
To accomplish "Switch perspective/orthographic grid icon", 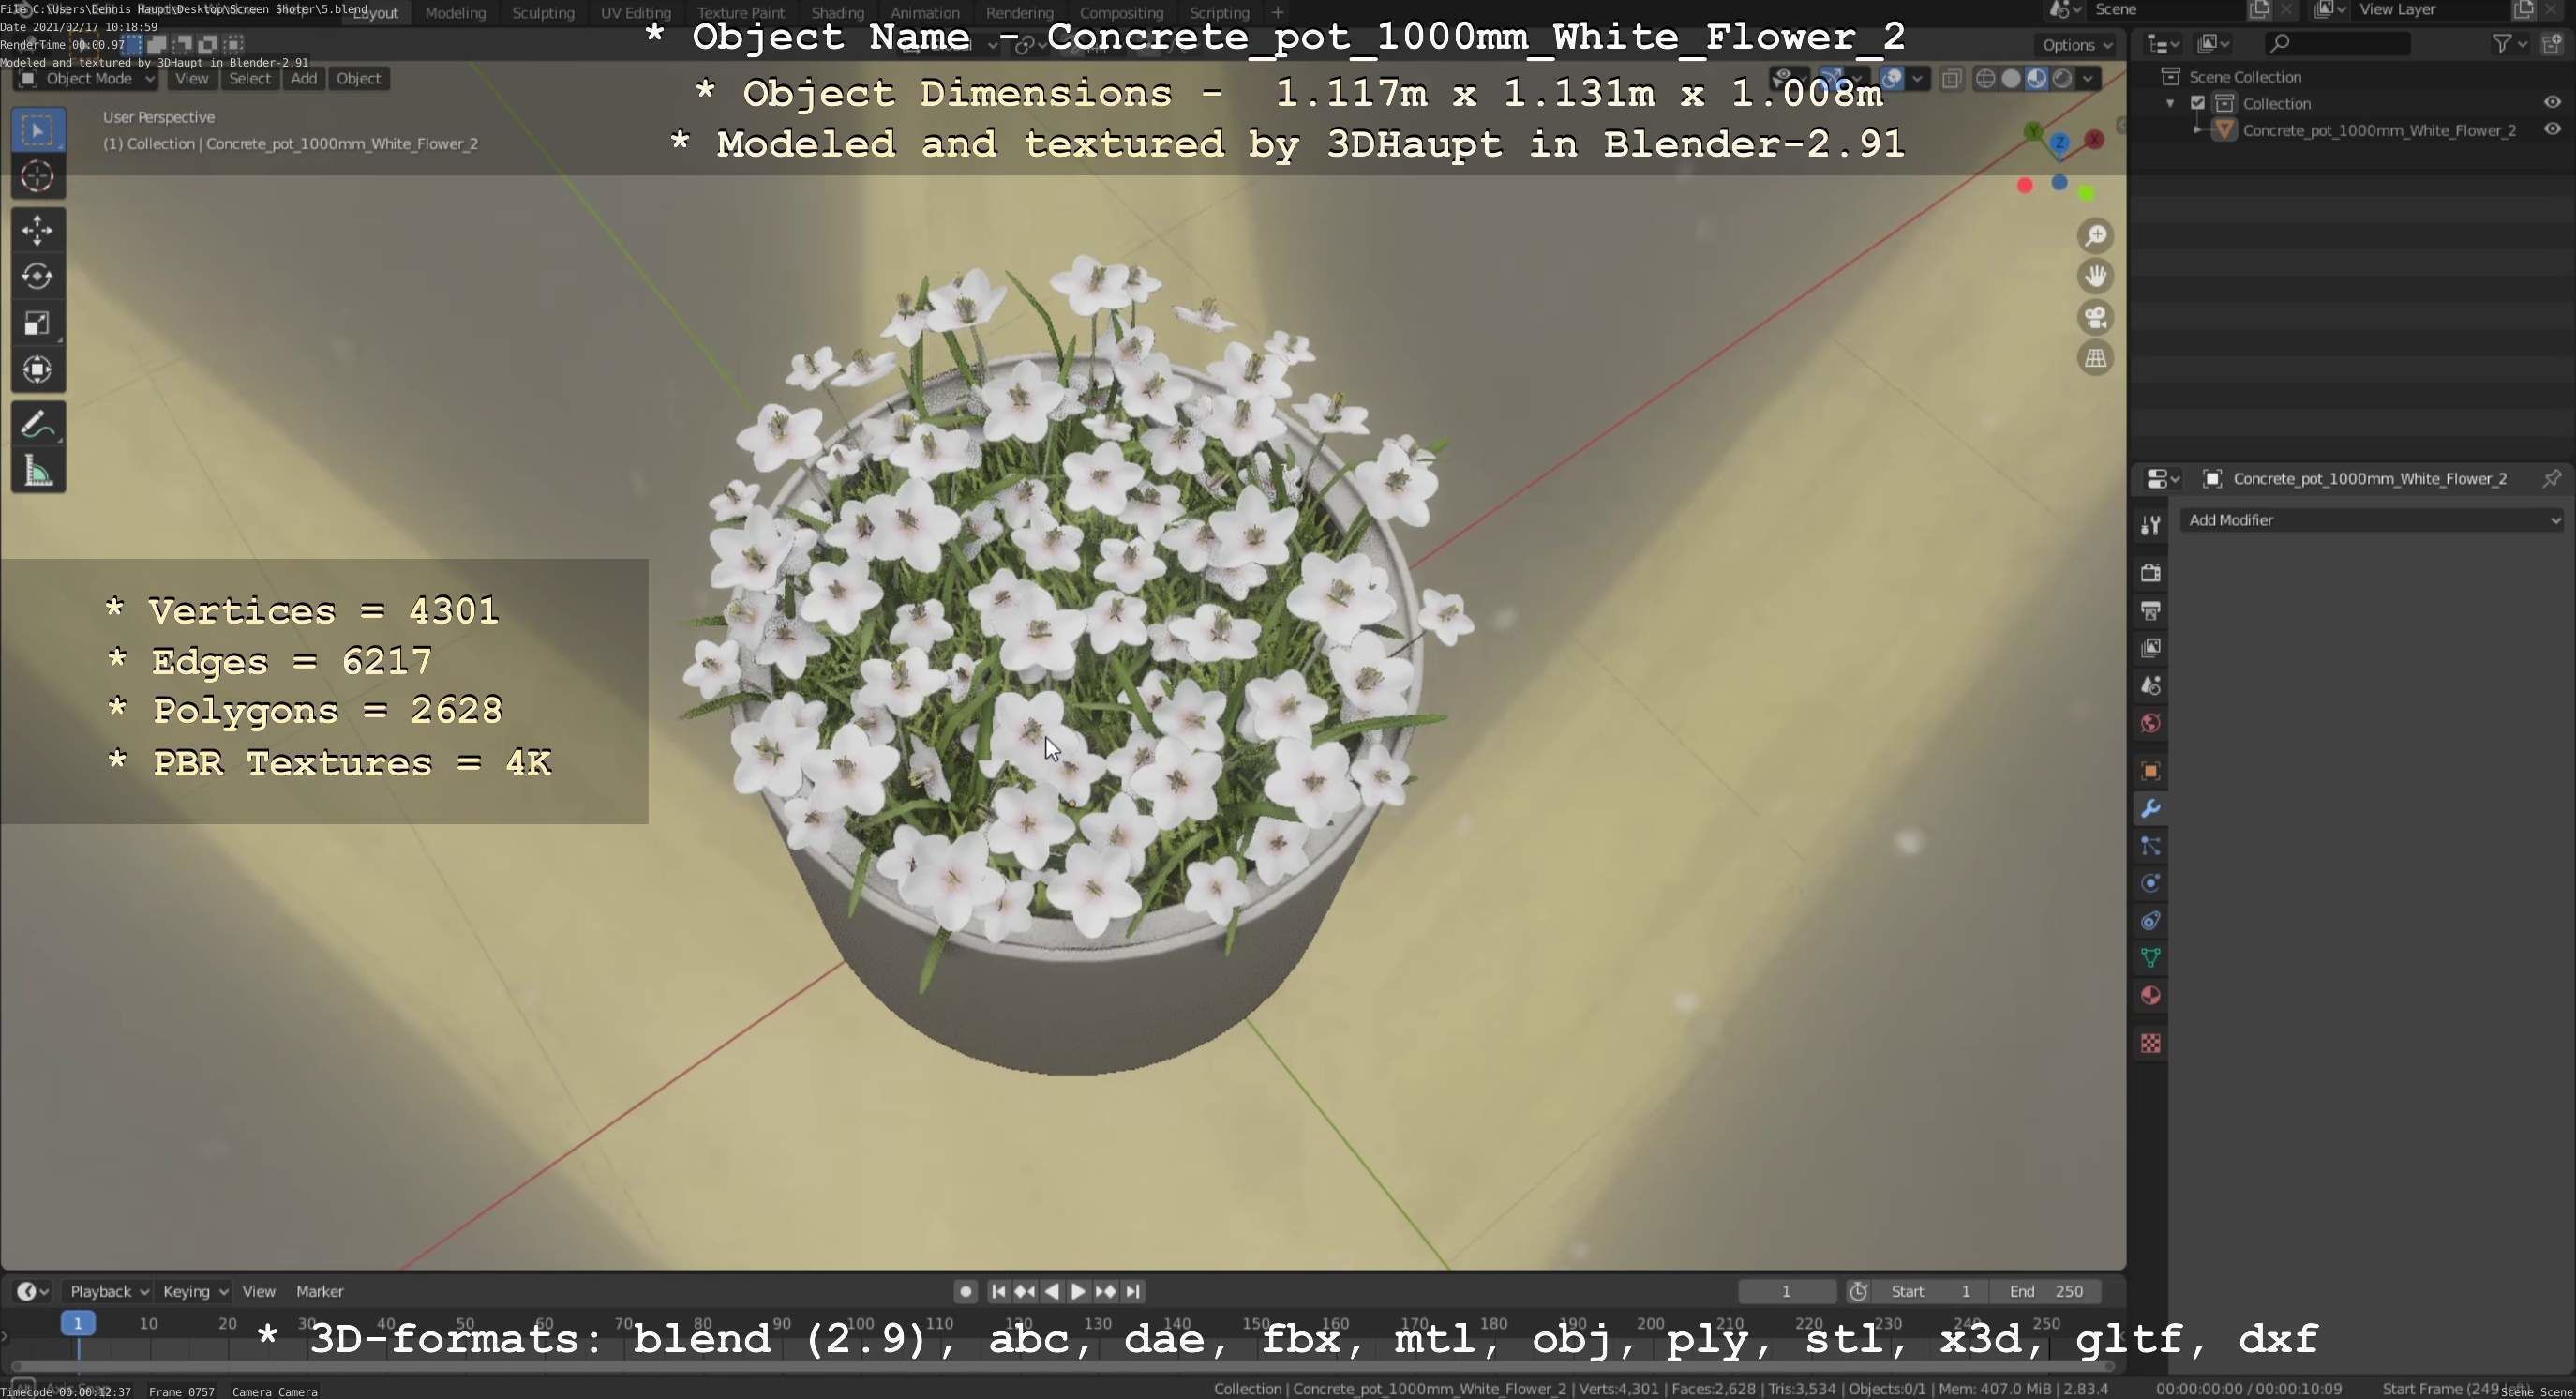I will pos(2095,358).
